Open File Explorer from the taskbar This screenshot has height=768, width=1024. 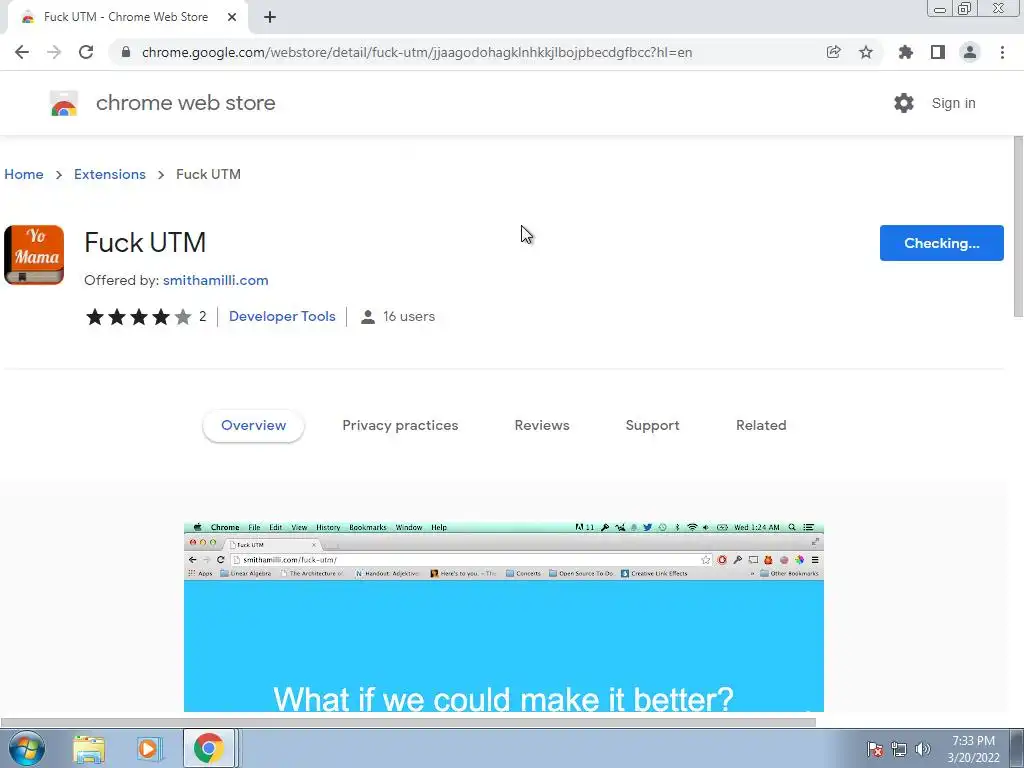click(89, 748)
